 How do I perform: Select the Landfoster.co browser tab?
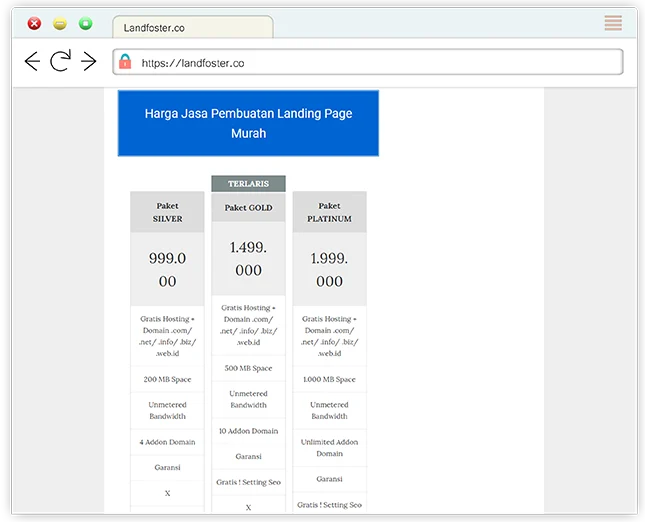(x=190, y=28)
